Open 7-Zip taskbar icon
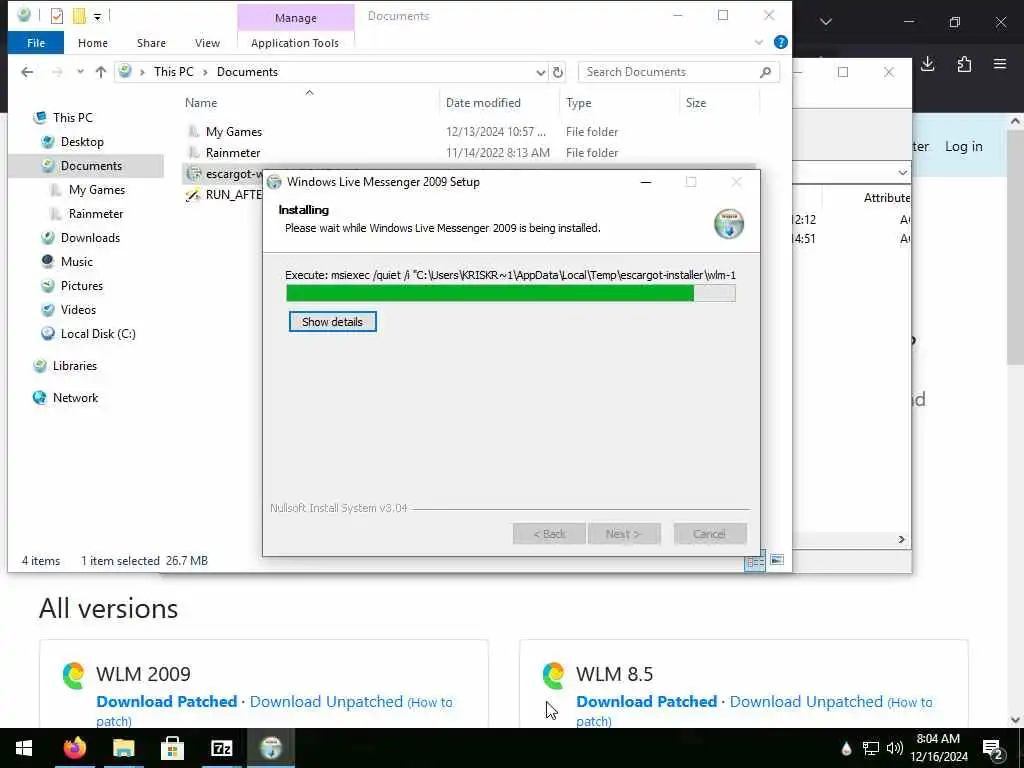 tap(222, 748)
